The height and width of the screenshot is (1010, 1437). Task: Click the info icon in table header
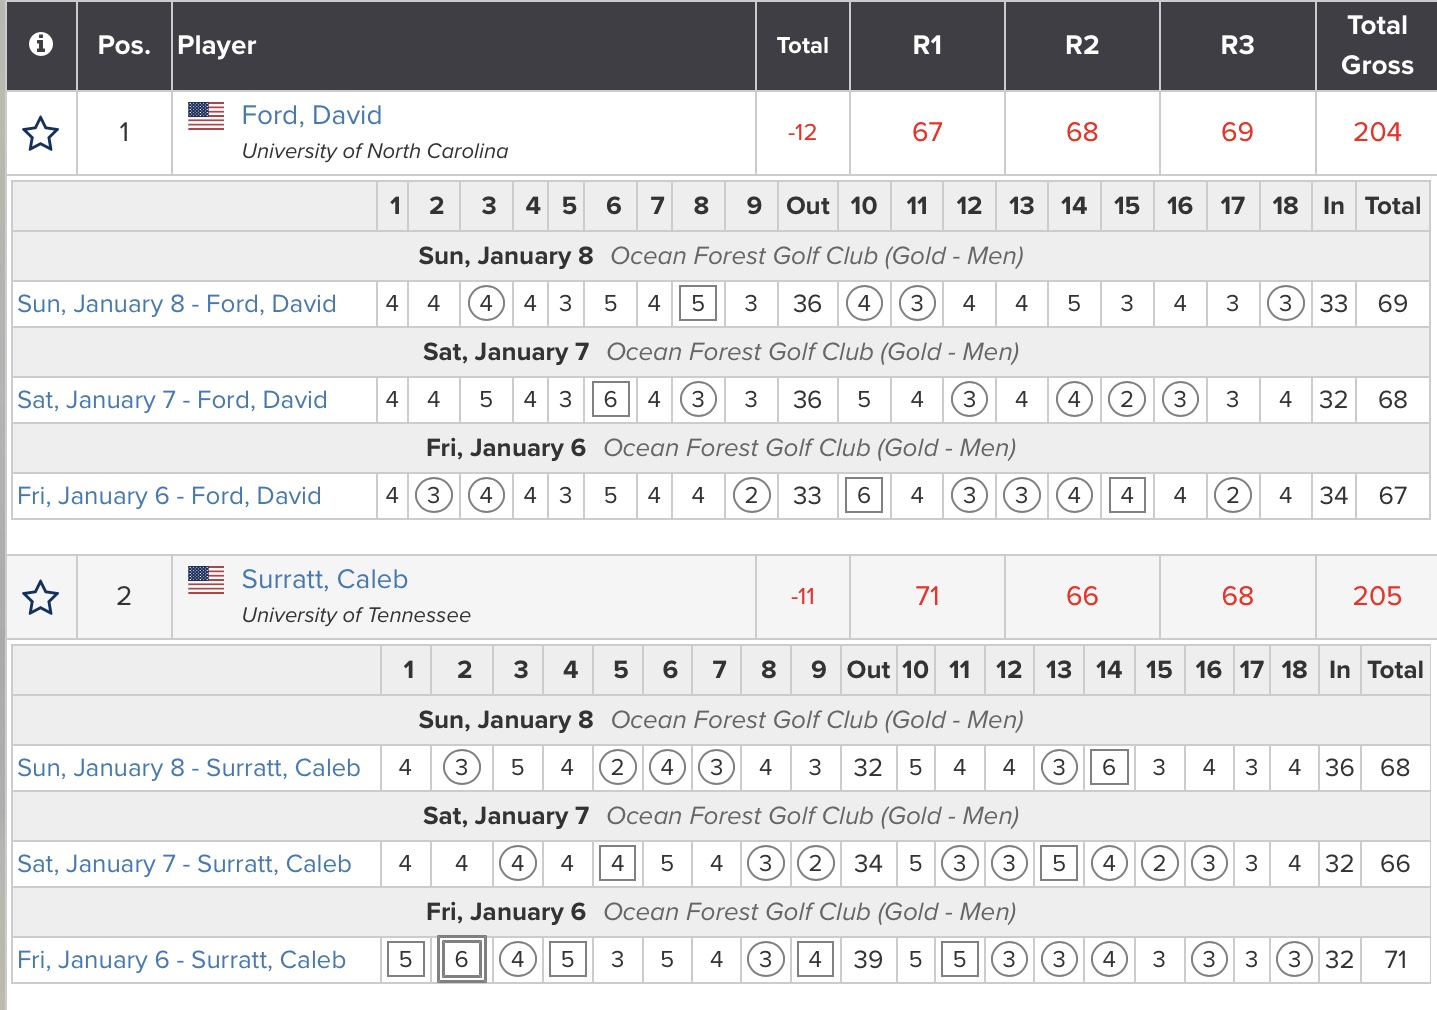(41, 44)
